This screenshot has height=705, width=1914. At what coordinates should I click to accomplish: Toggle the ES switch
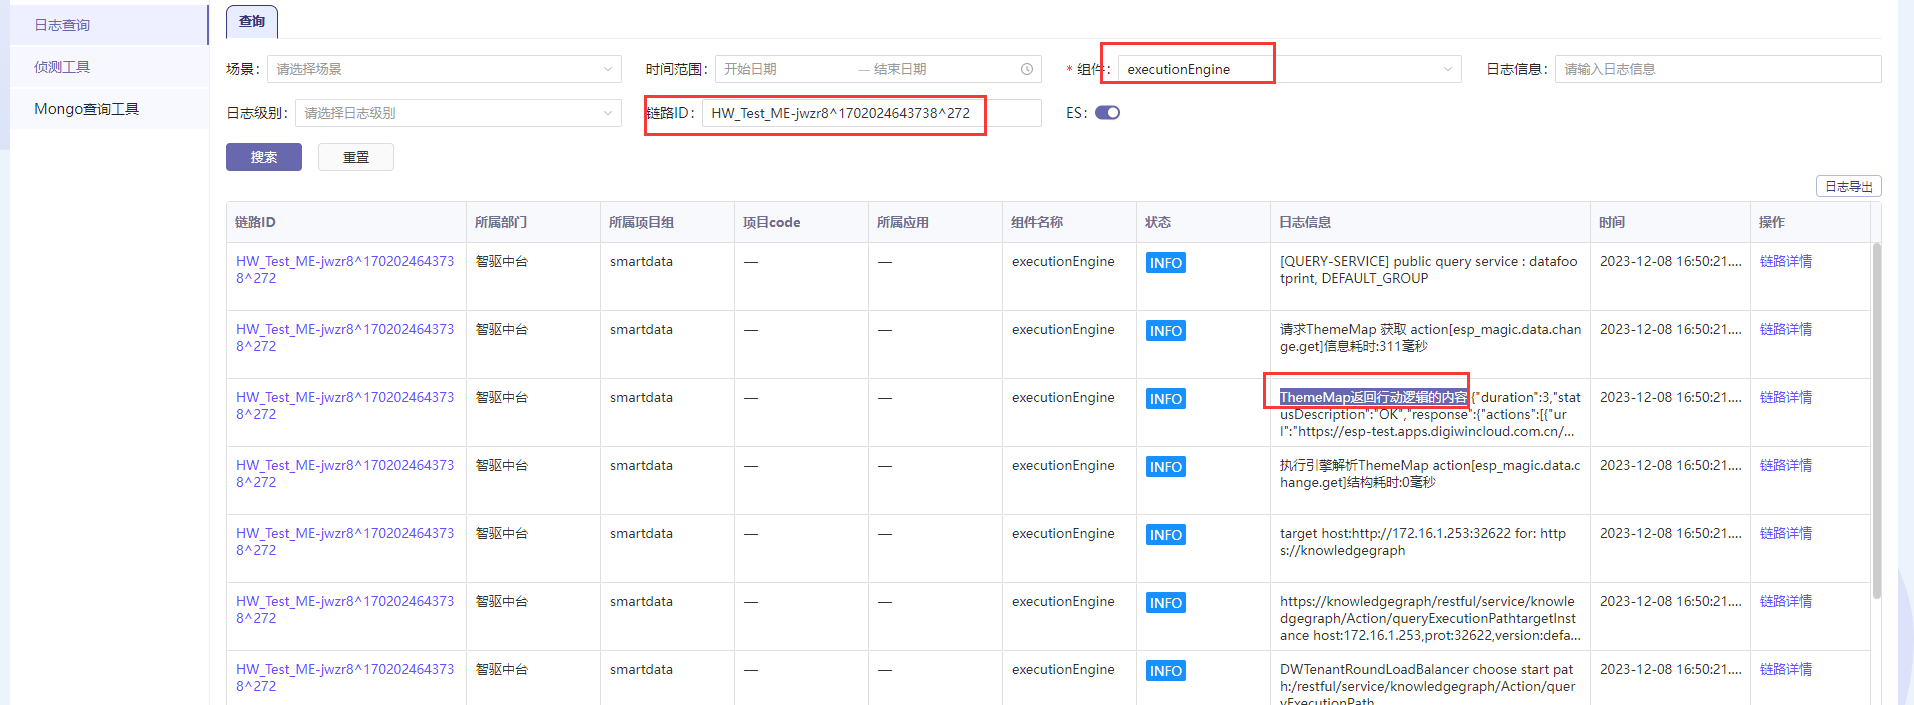[1107, 113]
